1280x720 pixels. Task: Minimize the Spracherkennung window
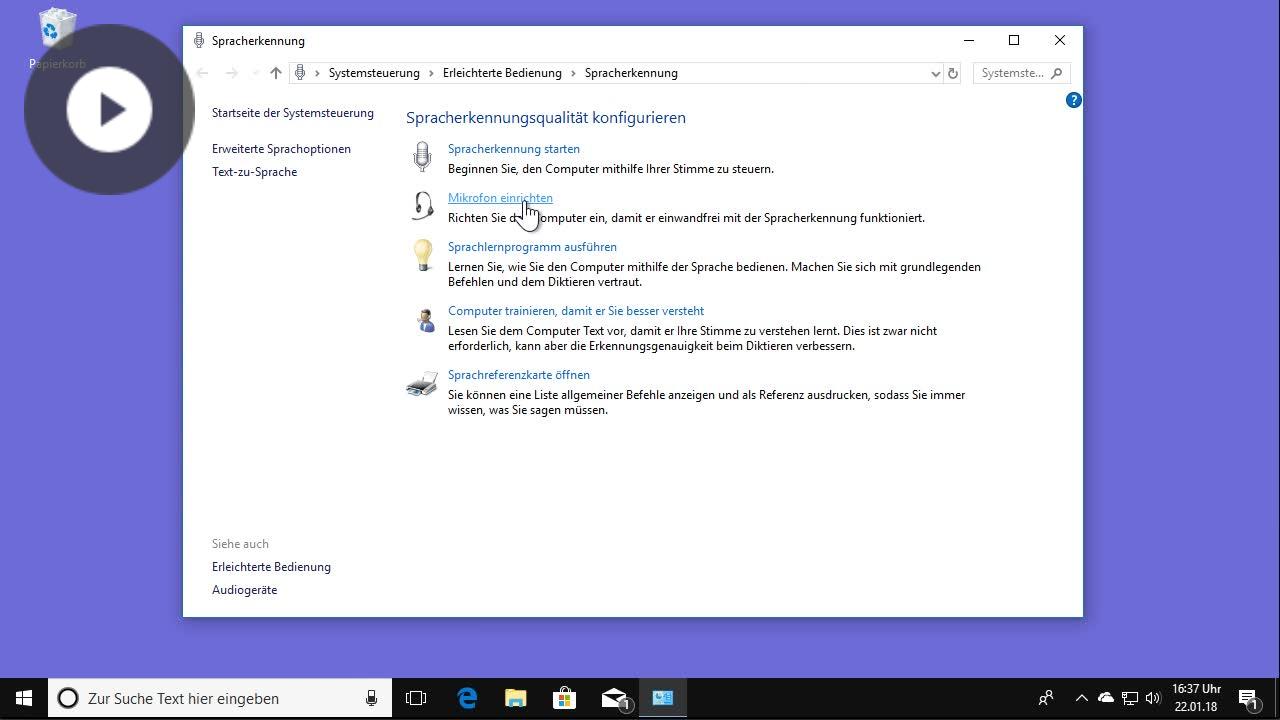[x=968, y=40]
